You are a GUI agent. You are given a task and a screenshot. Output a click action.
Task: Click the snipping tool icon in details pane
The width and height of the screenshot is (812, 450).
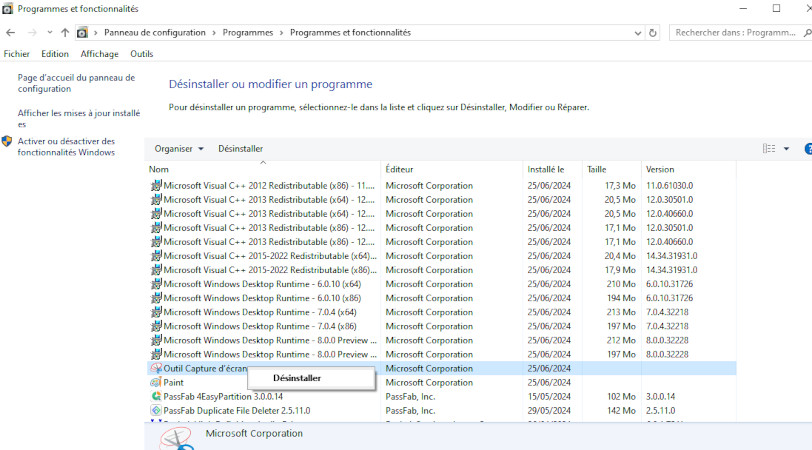point(177,439)
